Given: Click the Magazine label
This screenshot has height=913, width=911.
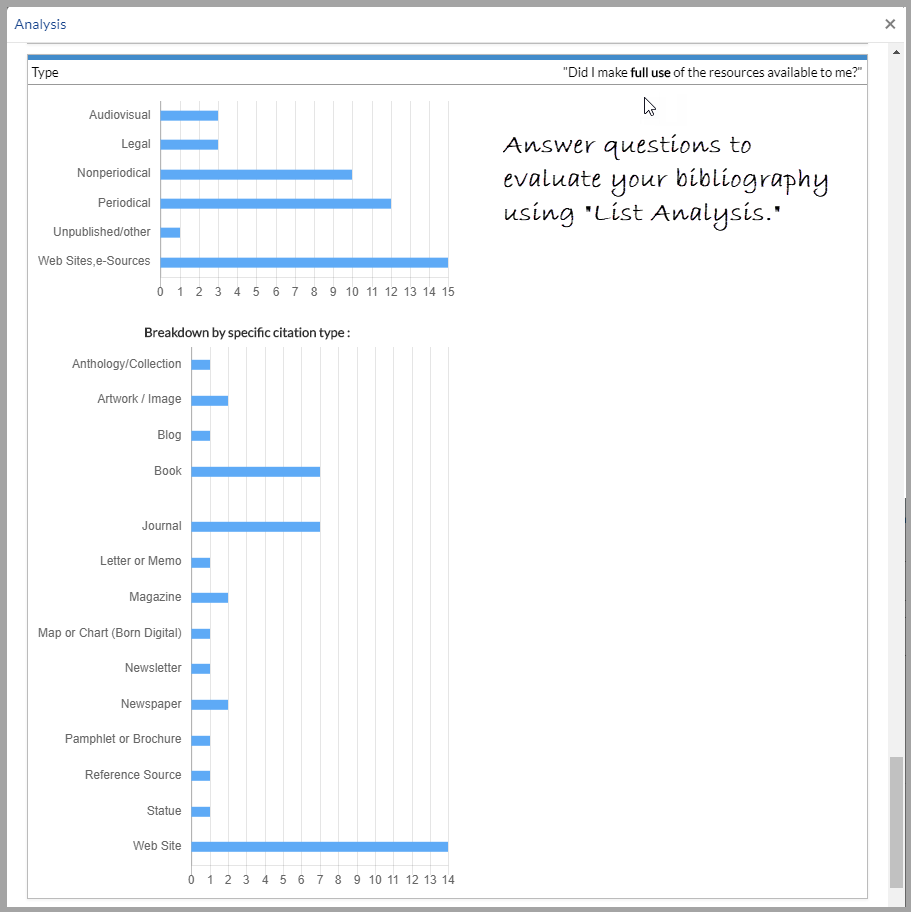Looking at the screenshot, I should pyautogui.click(x=155, y=597).
